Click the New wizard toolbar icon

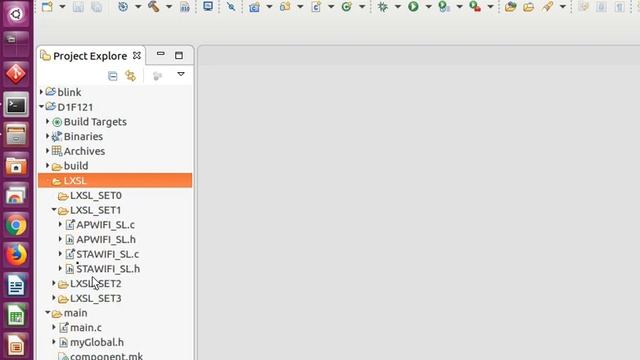click(x=47, y=7)
